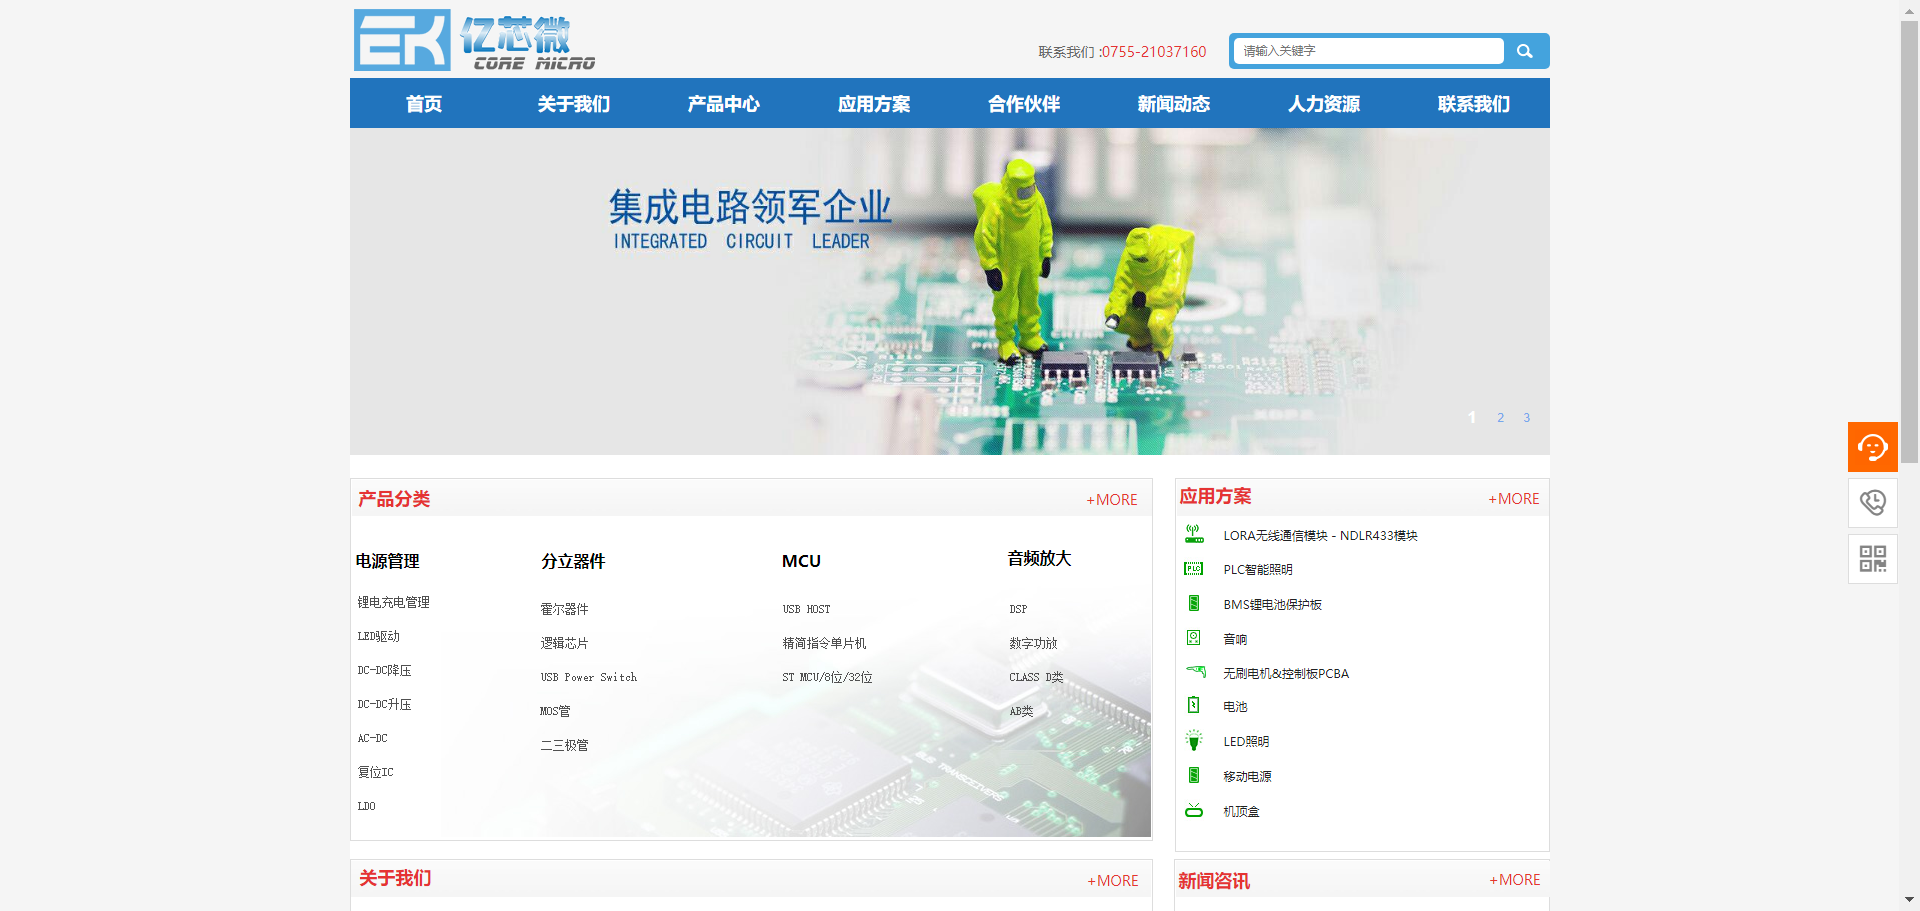Select carousel slide 3
This screenshot has width=1920, height=911.
pos(1526,417)
